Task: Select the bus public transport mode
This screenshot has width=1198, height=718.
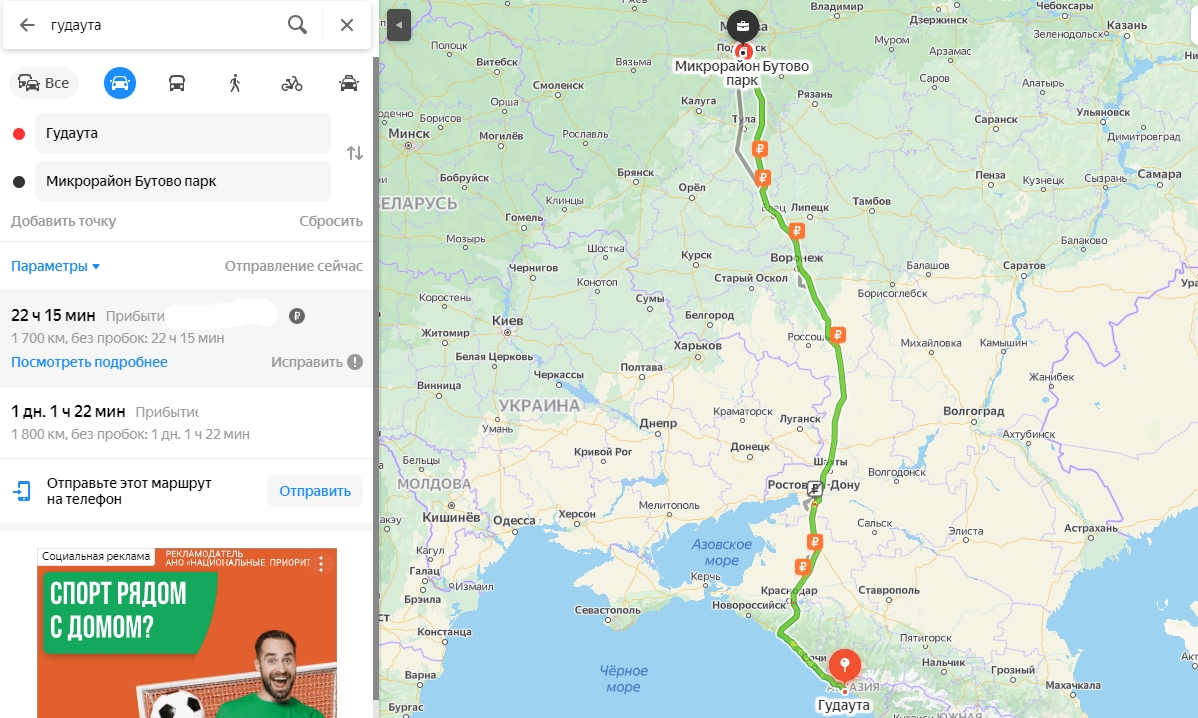Action: click(x=176, y=83)
